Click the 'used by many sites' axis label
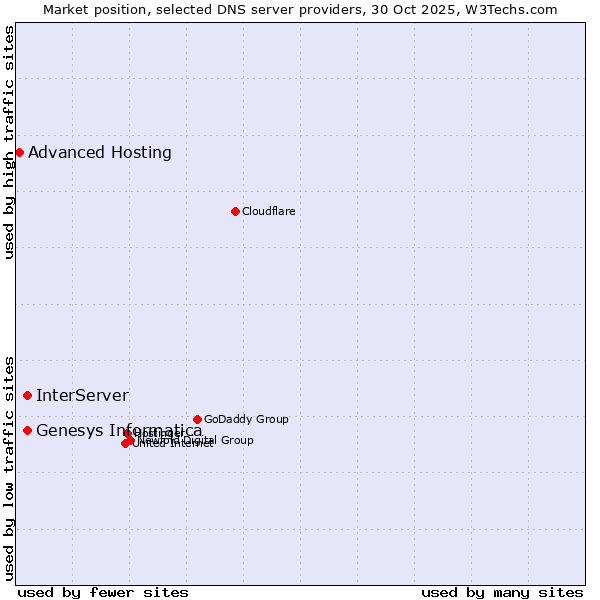Viewport: 600px width, 600px height. pos(502,592)
